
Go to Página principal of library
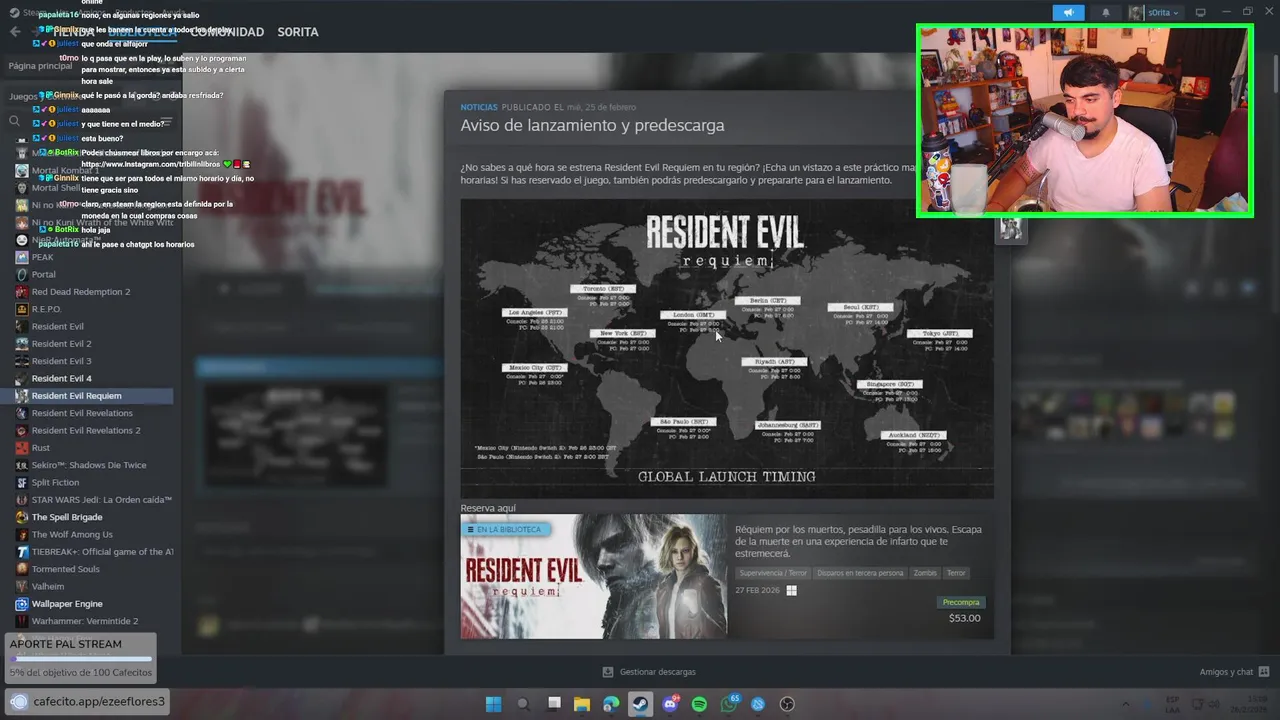(x=40, y=66)
